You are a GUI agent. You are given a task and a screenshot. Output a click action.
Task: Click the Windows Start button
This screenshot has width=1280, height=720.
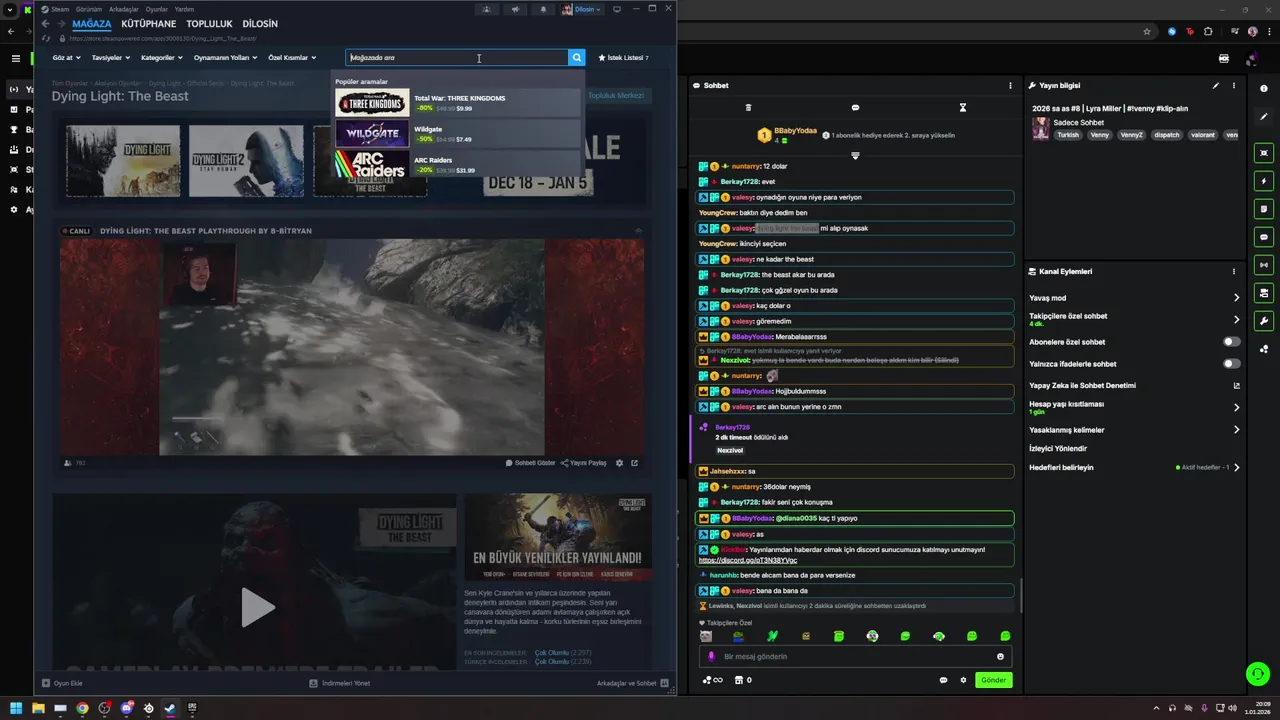16,708
